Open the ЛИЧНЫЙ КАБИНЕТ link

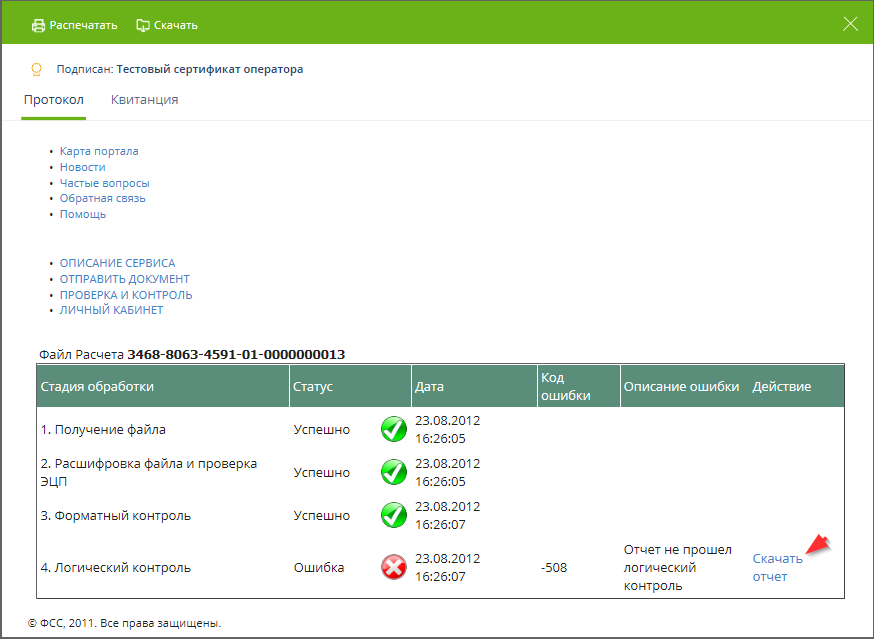pyautogui.click(x=111, y=310)
